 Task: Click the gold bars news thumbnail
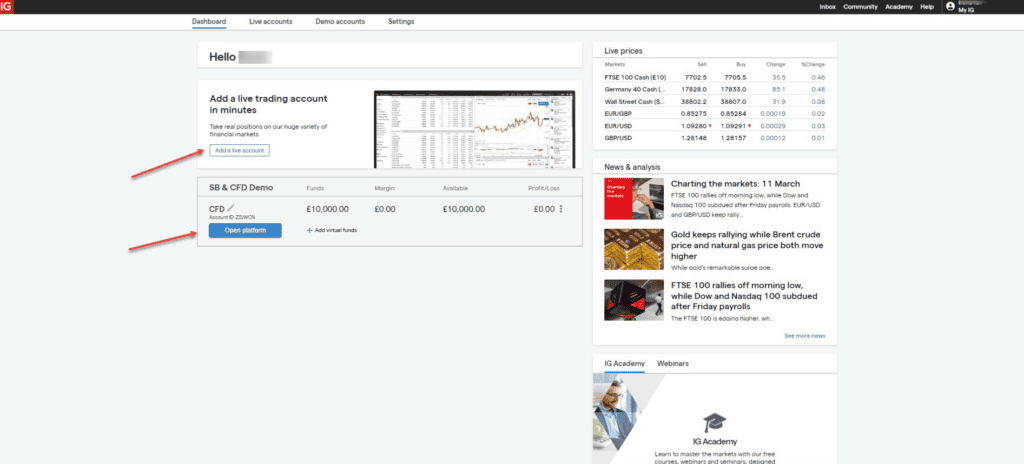(x=634, y=249)
